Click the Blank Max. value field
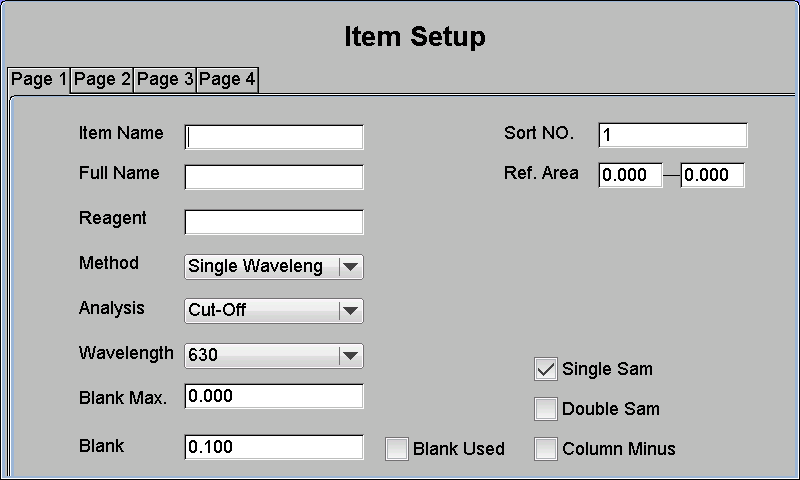Viewport: 800px width, 480px height. [x=274, y=396]
